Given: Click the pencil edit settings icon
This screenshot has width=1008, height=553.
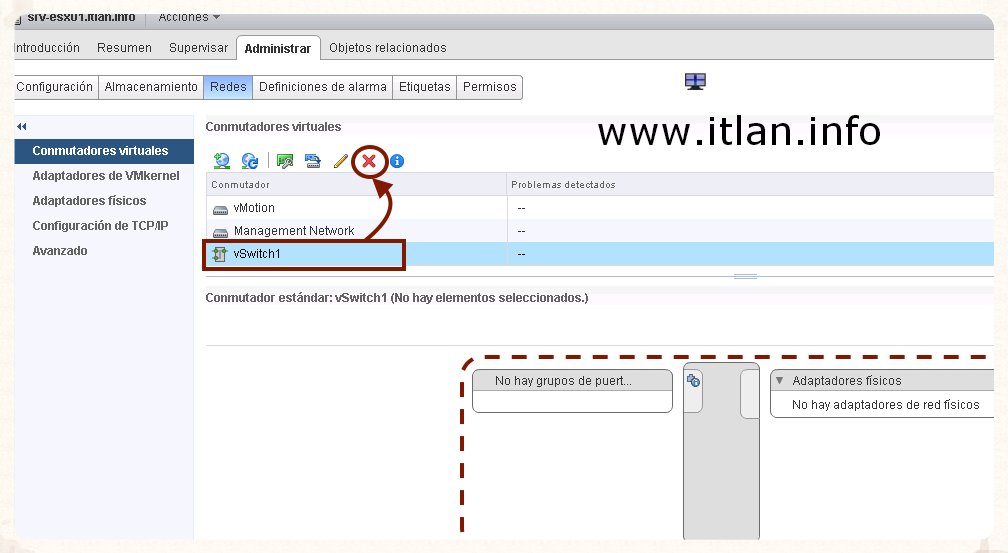Looking at the screenshot, I should coord(340,160).
